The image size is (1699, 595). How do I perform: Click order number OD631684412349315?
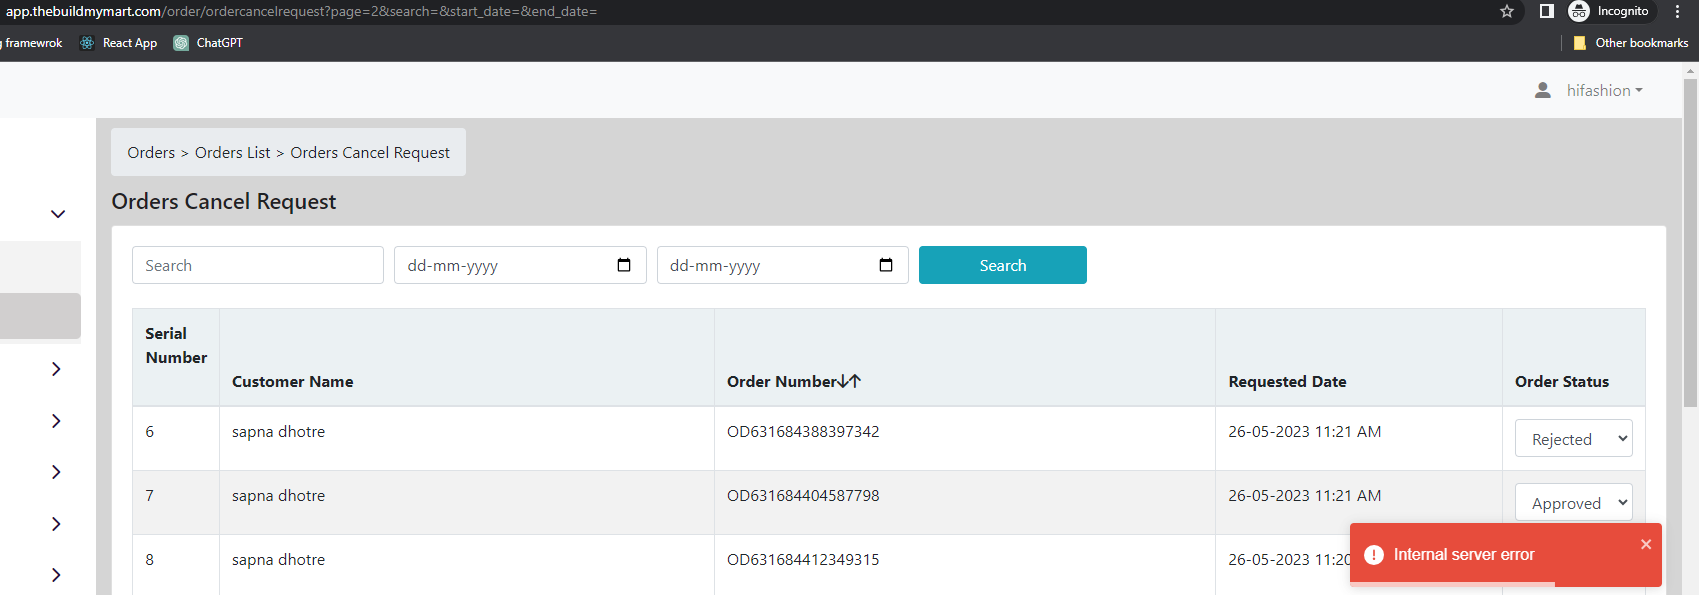803,559
